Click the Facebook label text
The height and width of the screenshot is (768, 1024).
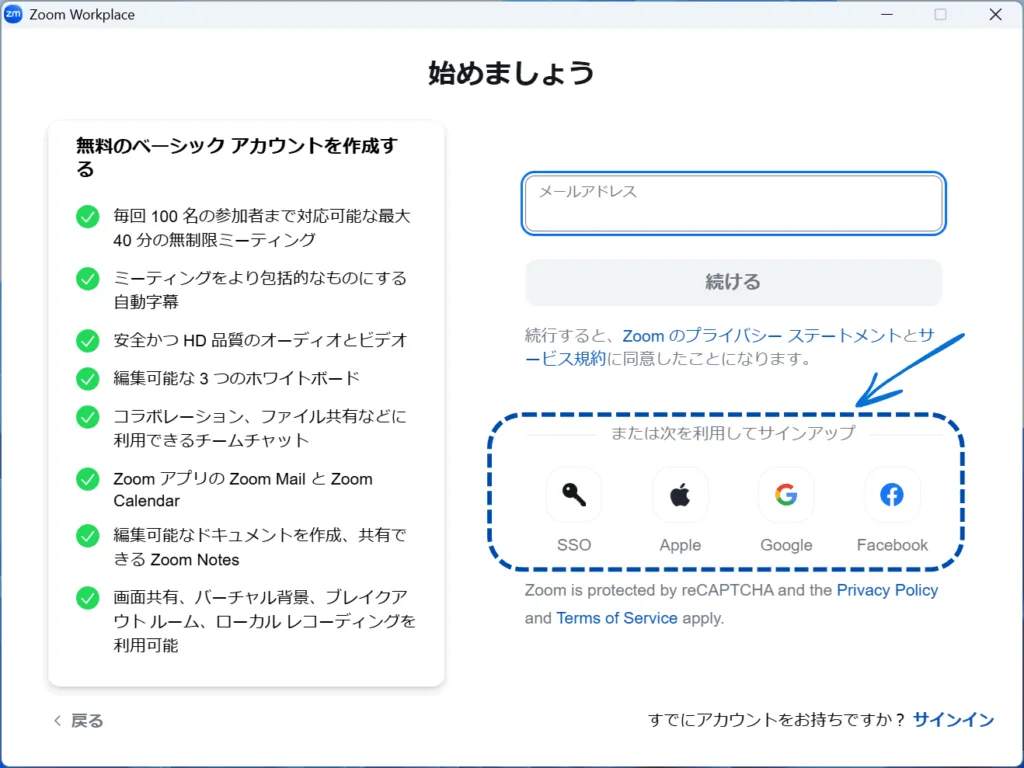click(892, 545)
